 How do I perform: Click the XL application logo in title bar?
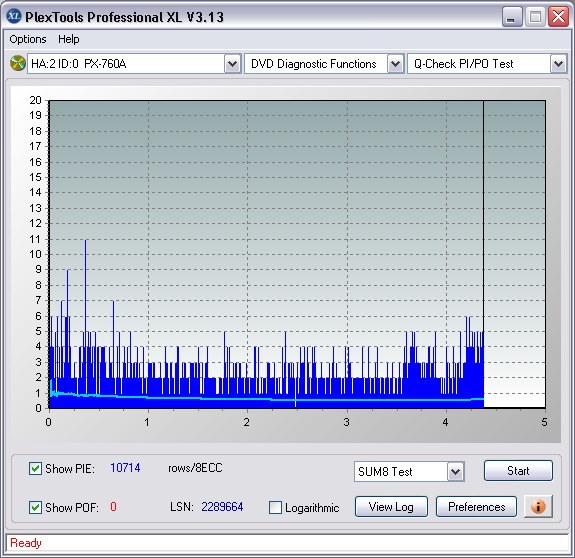(14, 16)
